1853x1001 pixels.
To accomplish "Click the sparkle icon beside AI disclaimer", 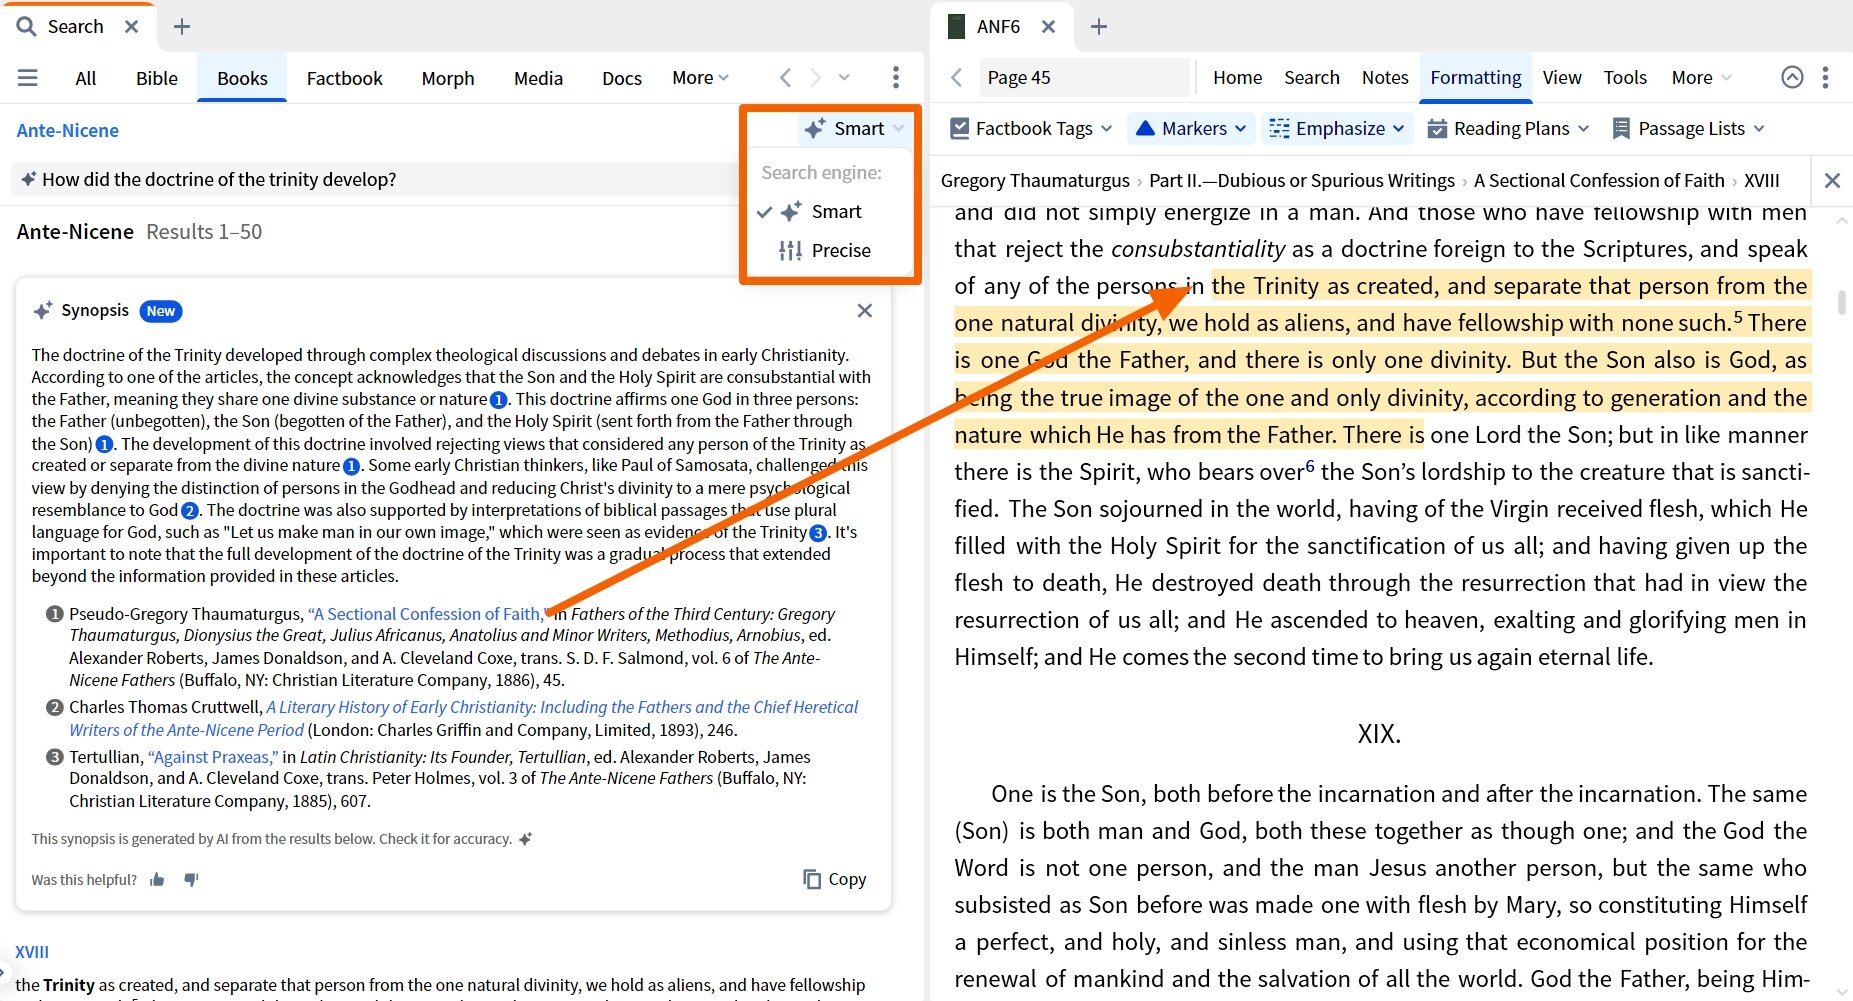I will click(526, 839).
